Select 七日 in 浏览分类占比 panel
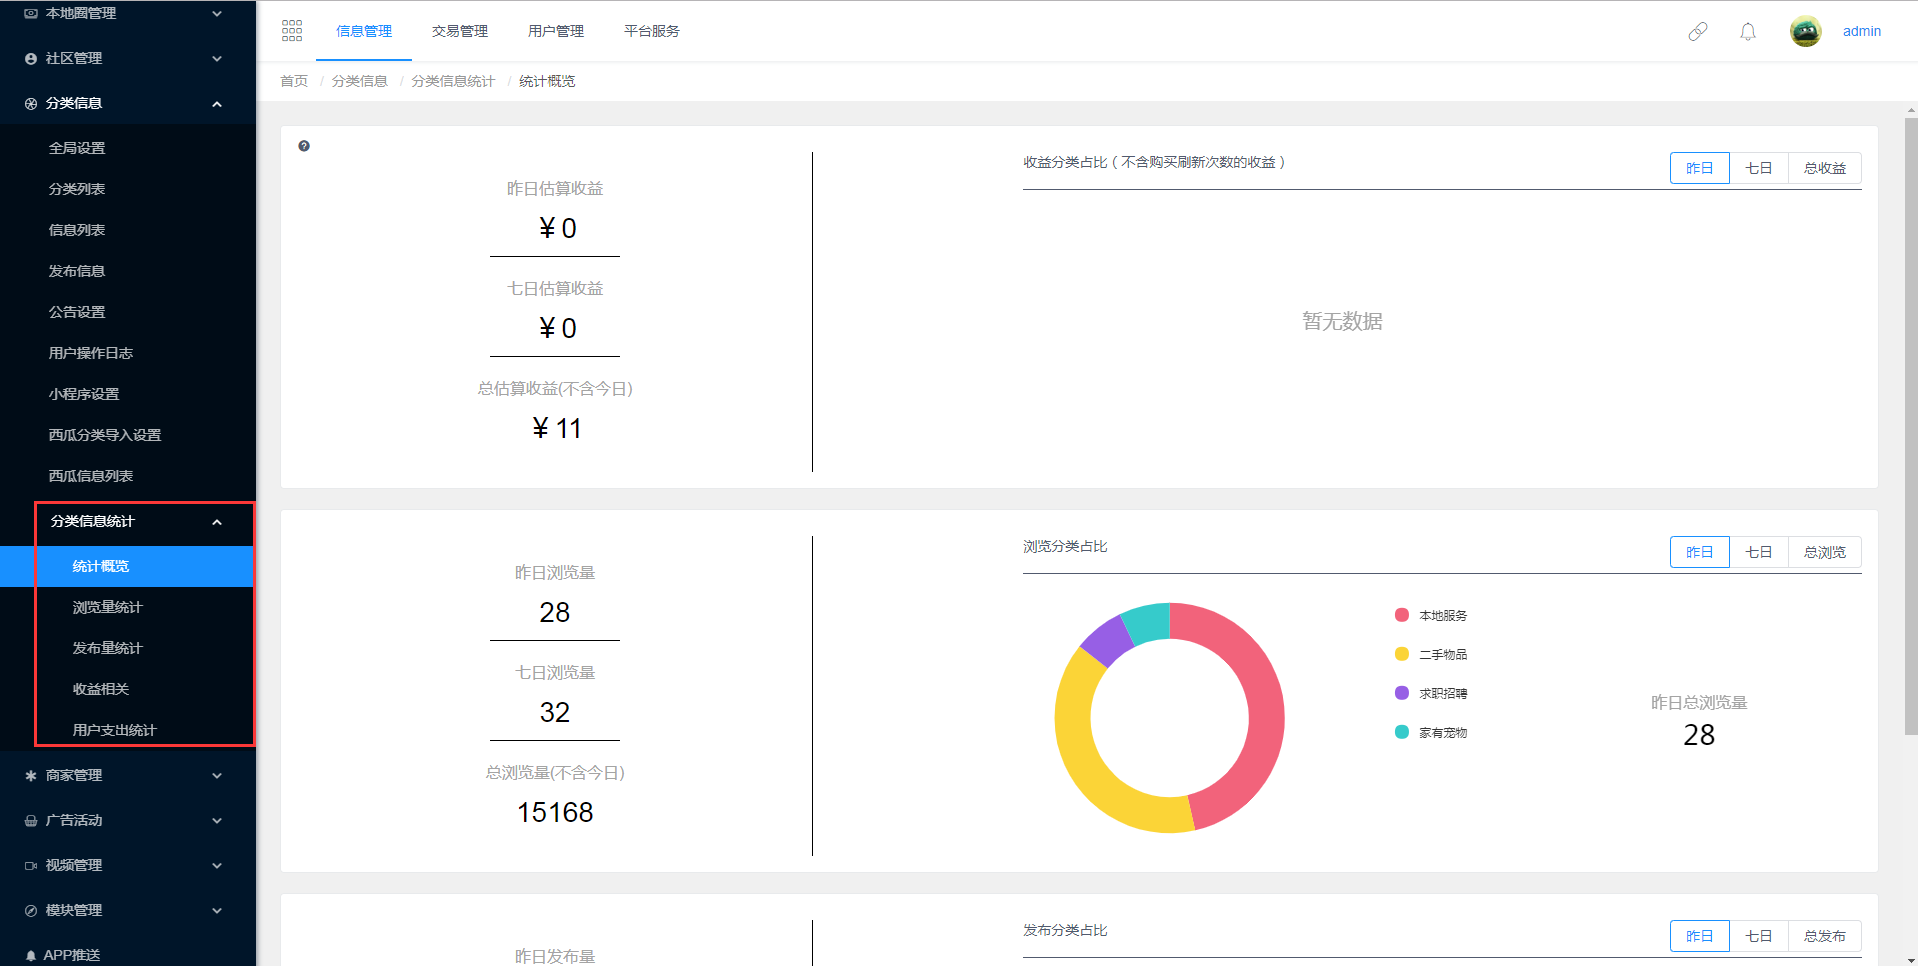Image resolution: width=1918 pixels, height=966 pixels. (1759, 552)
